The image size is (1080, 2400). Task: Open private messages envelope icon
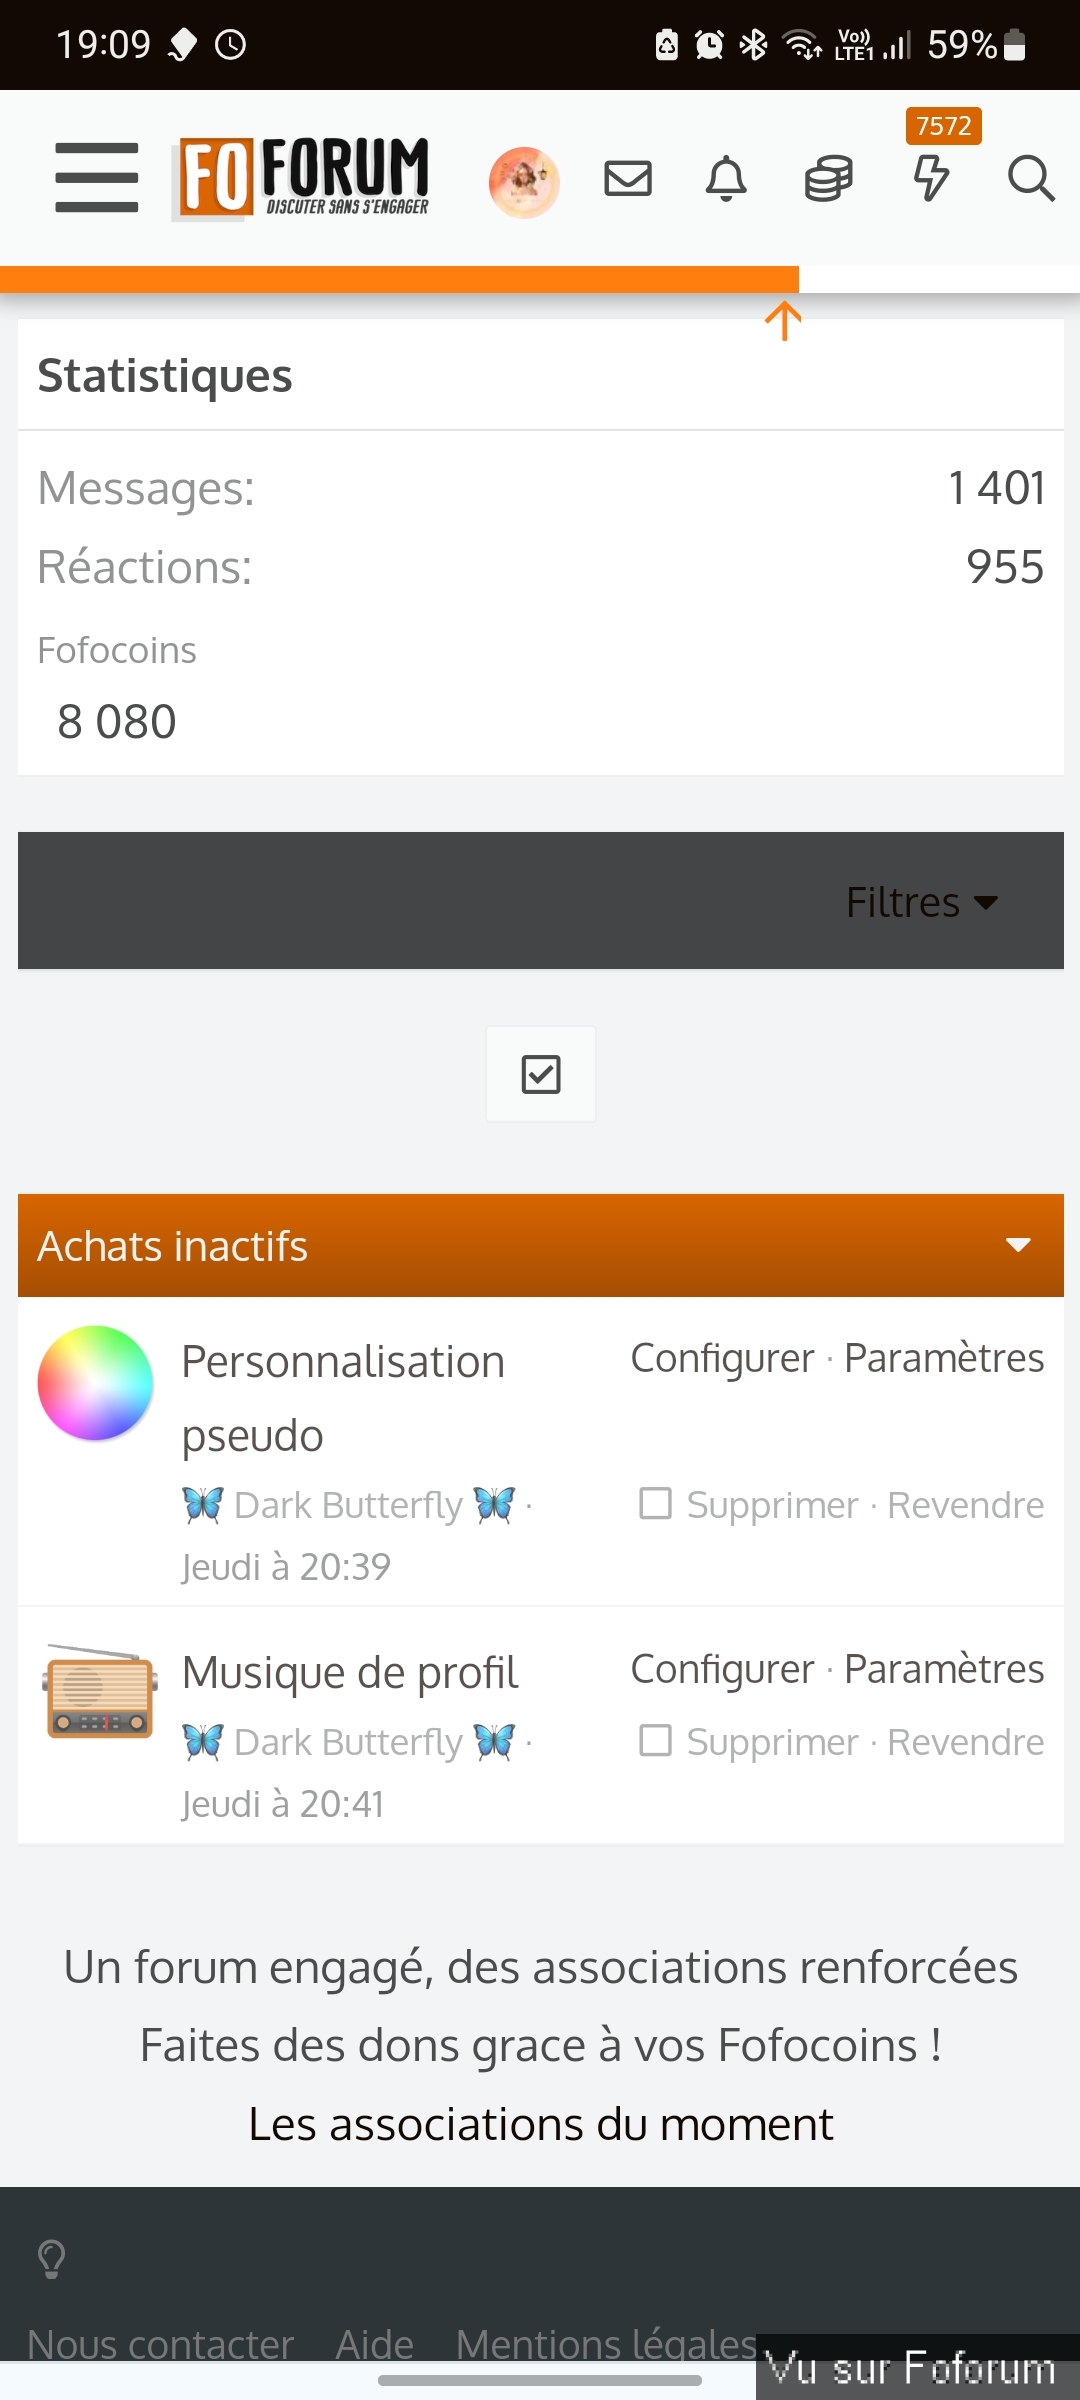click(628, 179)
